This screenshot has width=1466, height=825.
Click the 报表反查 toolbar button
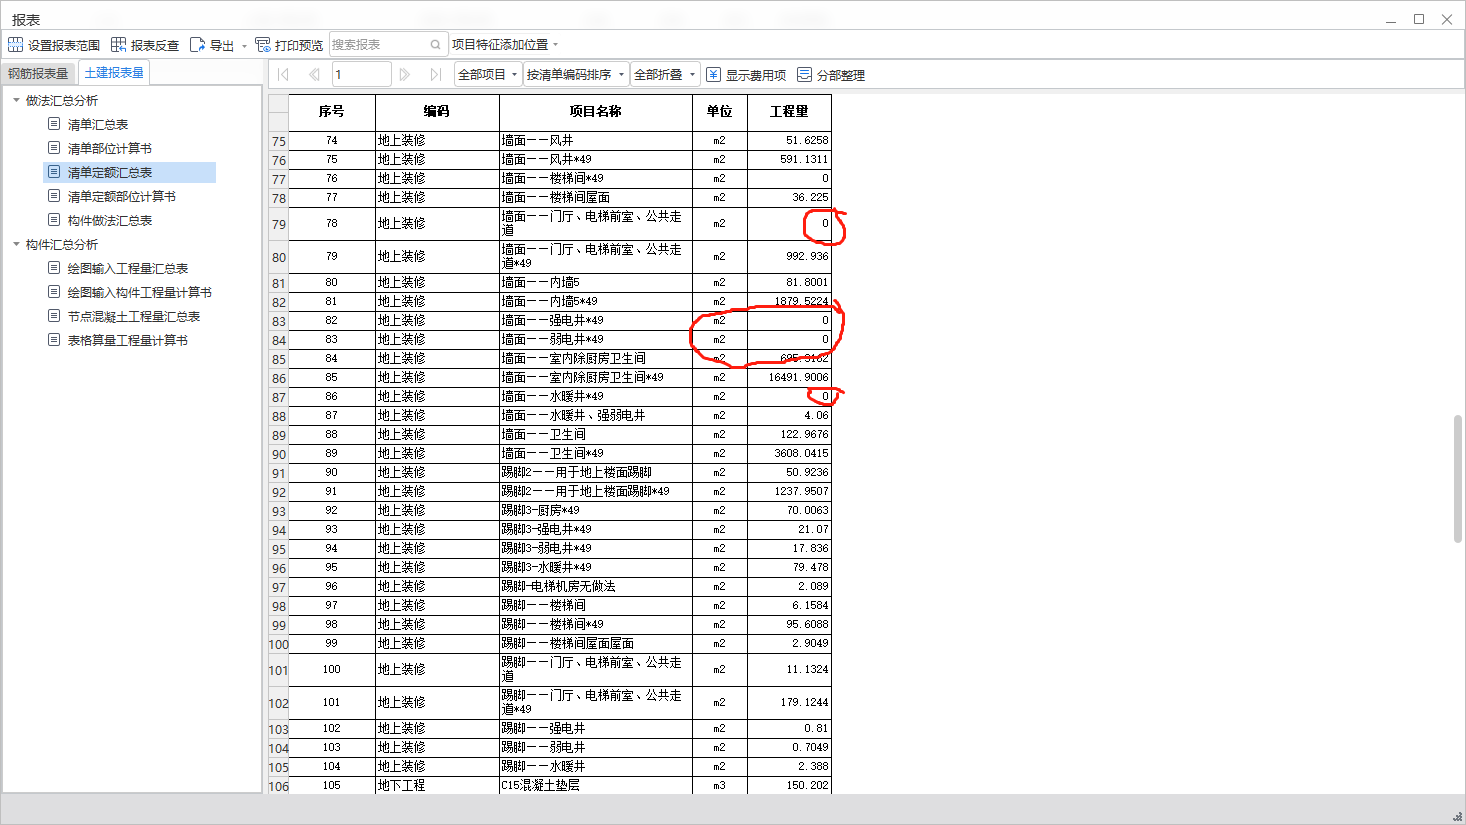pyautogui.click(x=145, y=45)
